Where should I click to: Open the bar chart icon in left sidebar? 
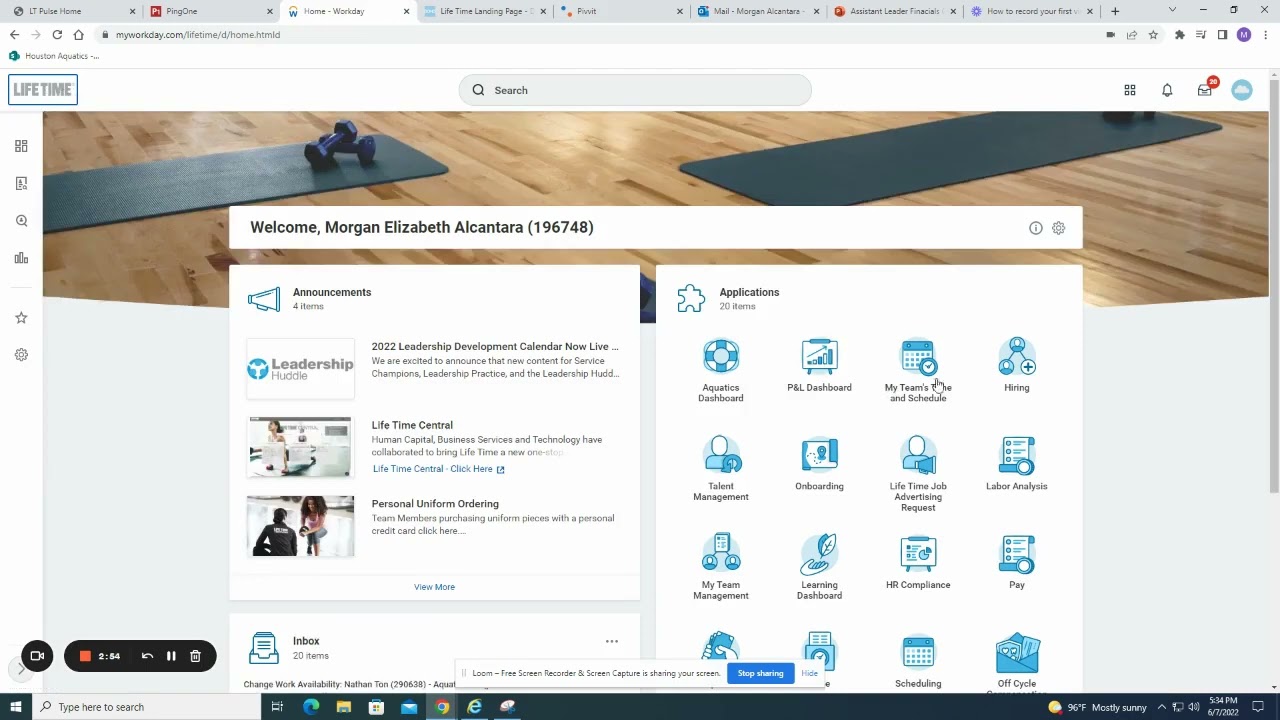tap(21, 258)
